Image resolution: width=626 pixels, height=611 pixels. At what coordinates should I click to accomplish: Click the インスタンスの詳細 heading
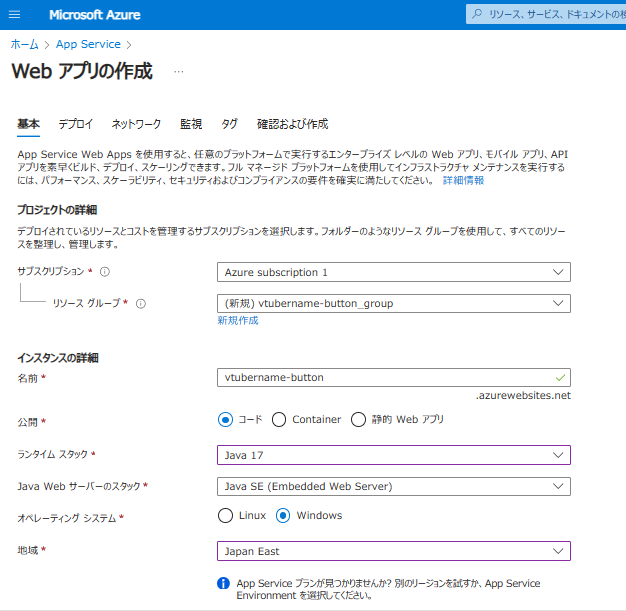(57, 358)
